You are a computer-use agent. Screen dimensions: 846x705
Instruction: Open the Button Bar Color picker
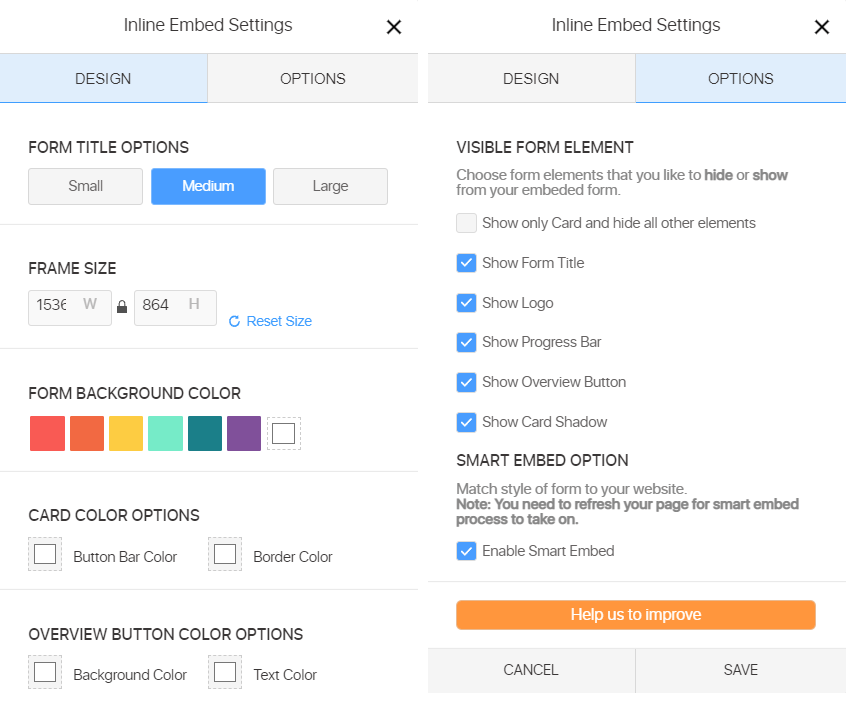(45, 555)
